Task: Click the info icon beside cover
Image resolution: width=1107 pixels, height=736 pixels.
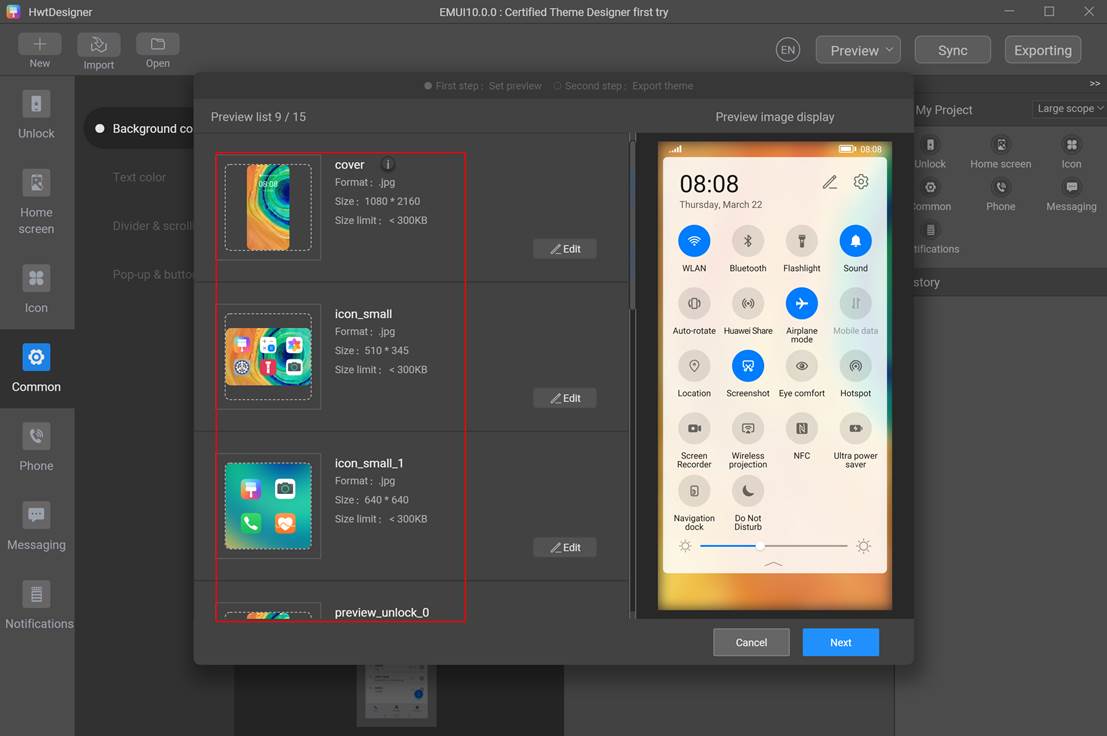Action: [388, 165]
